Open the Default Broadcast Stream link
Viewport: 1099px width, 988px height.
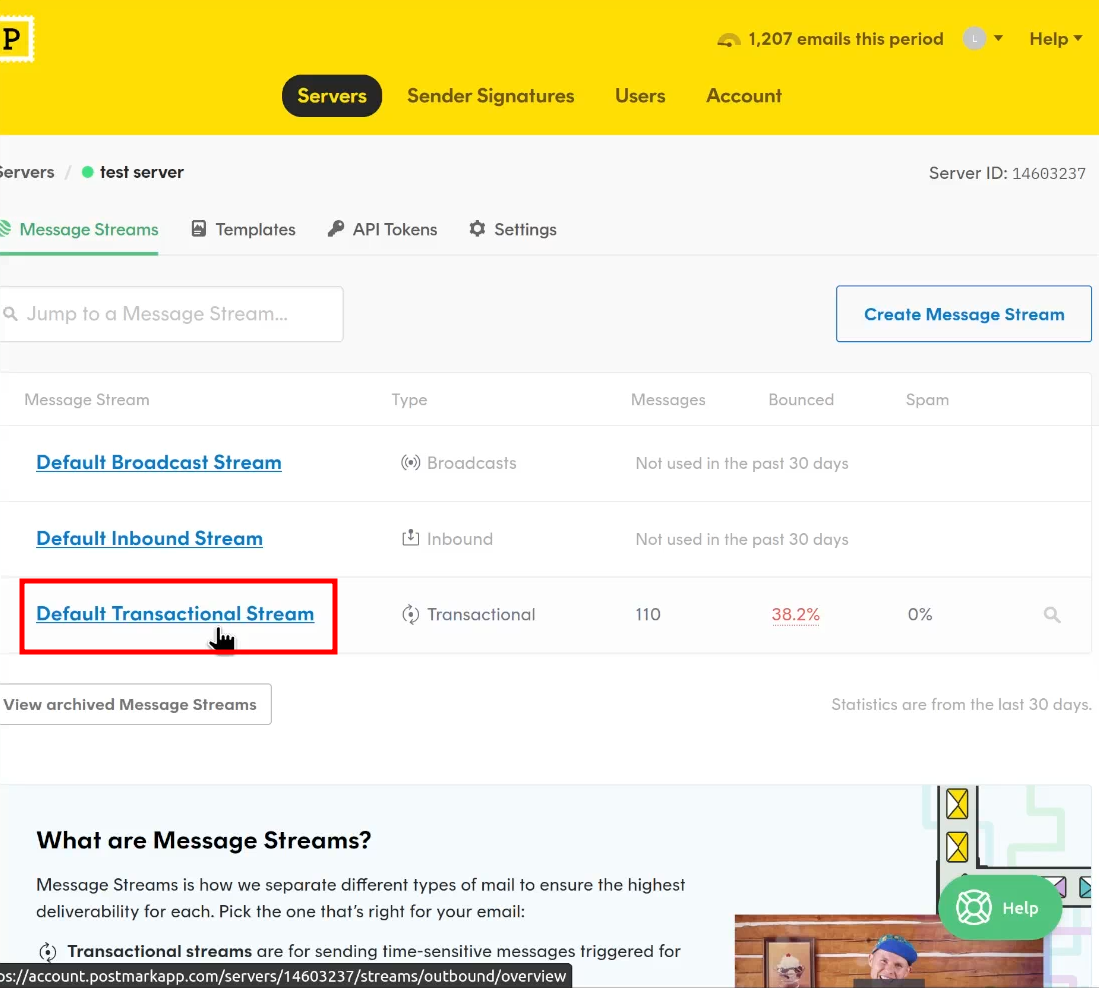(x=159, y=462)
